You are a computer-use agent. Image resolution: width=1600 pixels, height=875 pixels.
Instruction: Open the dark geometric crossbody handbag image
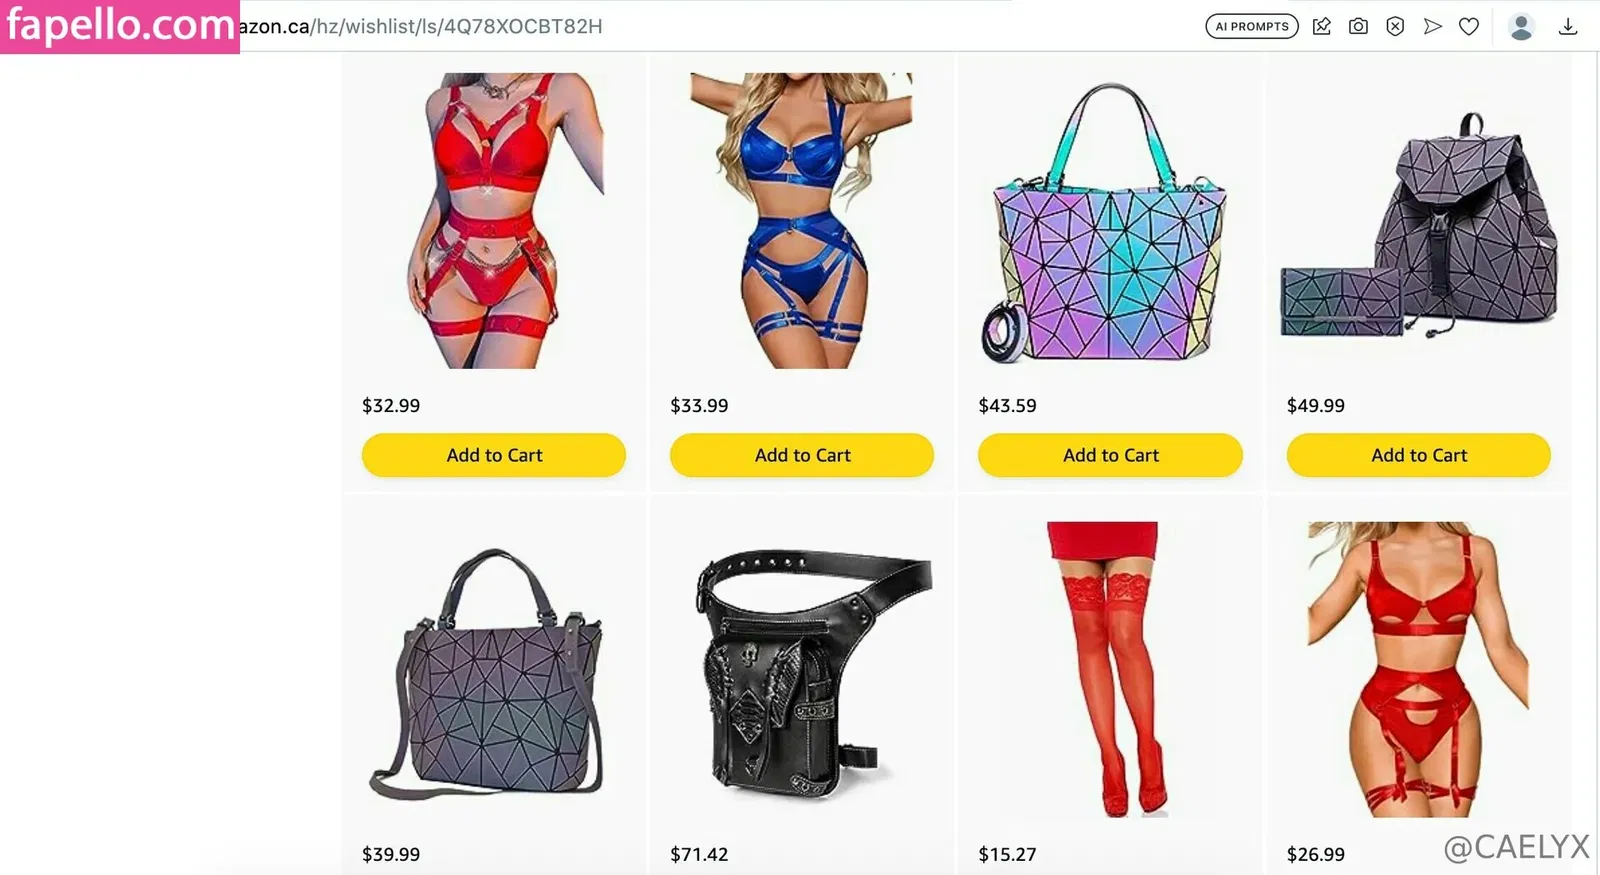coord(488,674)
